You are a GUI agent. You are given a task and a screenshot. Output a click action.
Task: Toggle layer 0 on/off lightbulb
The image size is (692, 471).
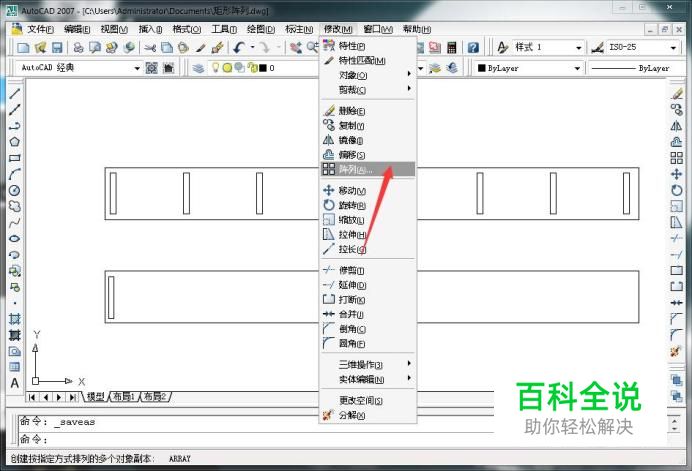(215, 68)
